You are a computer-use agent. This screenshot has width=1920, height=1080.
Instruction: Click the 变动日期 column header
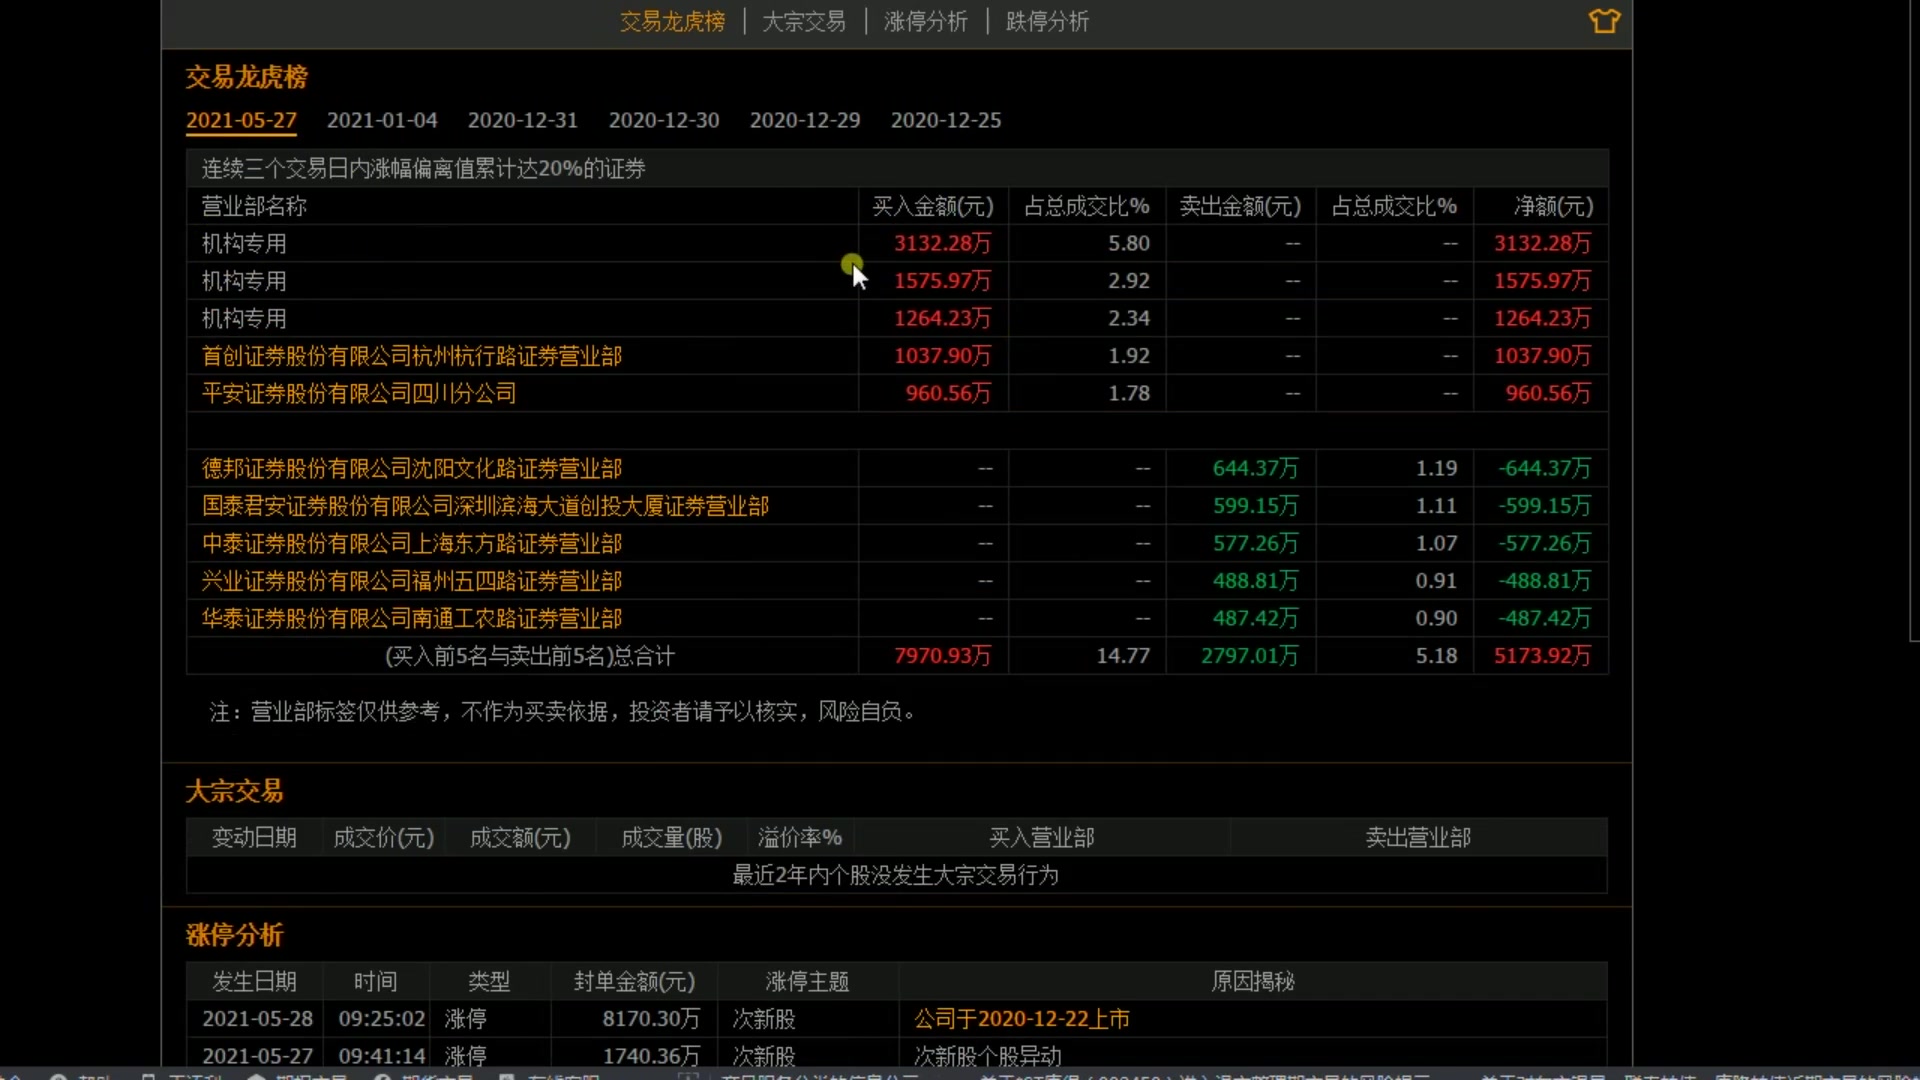[254, 838]
